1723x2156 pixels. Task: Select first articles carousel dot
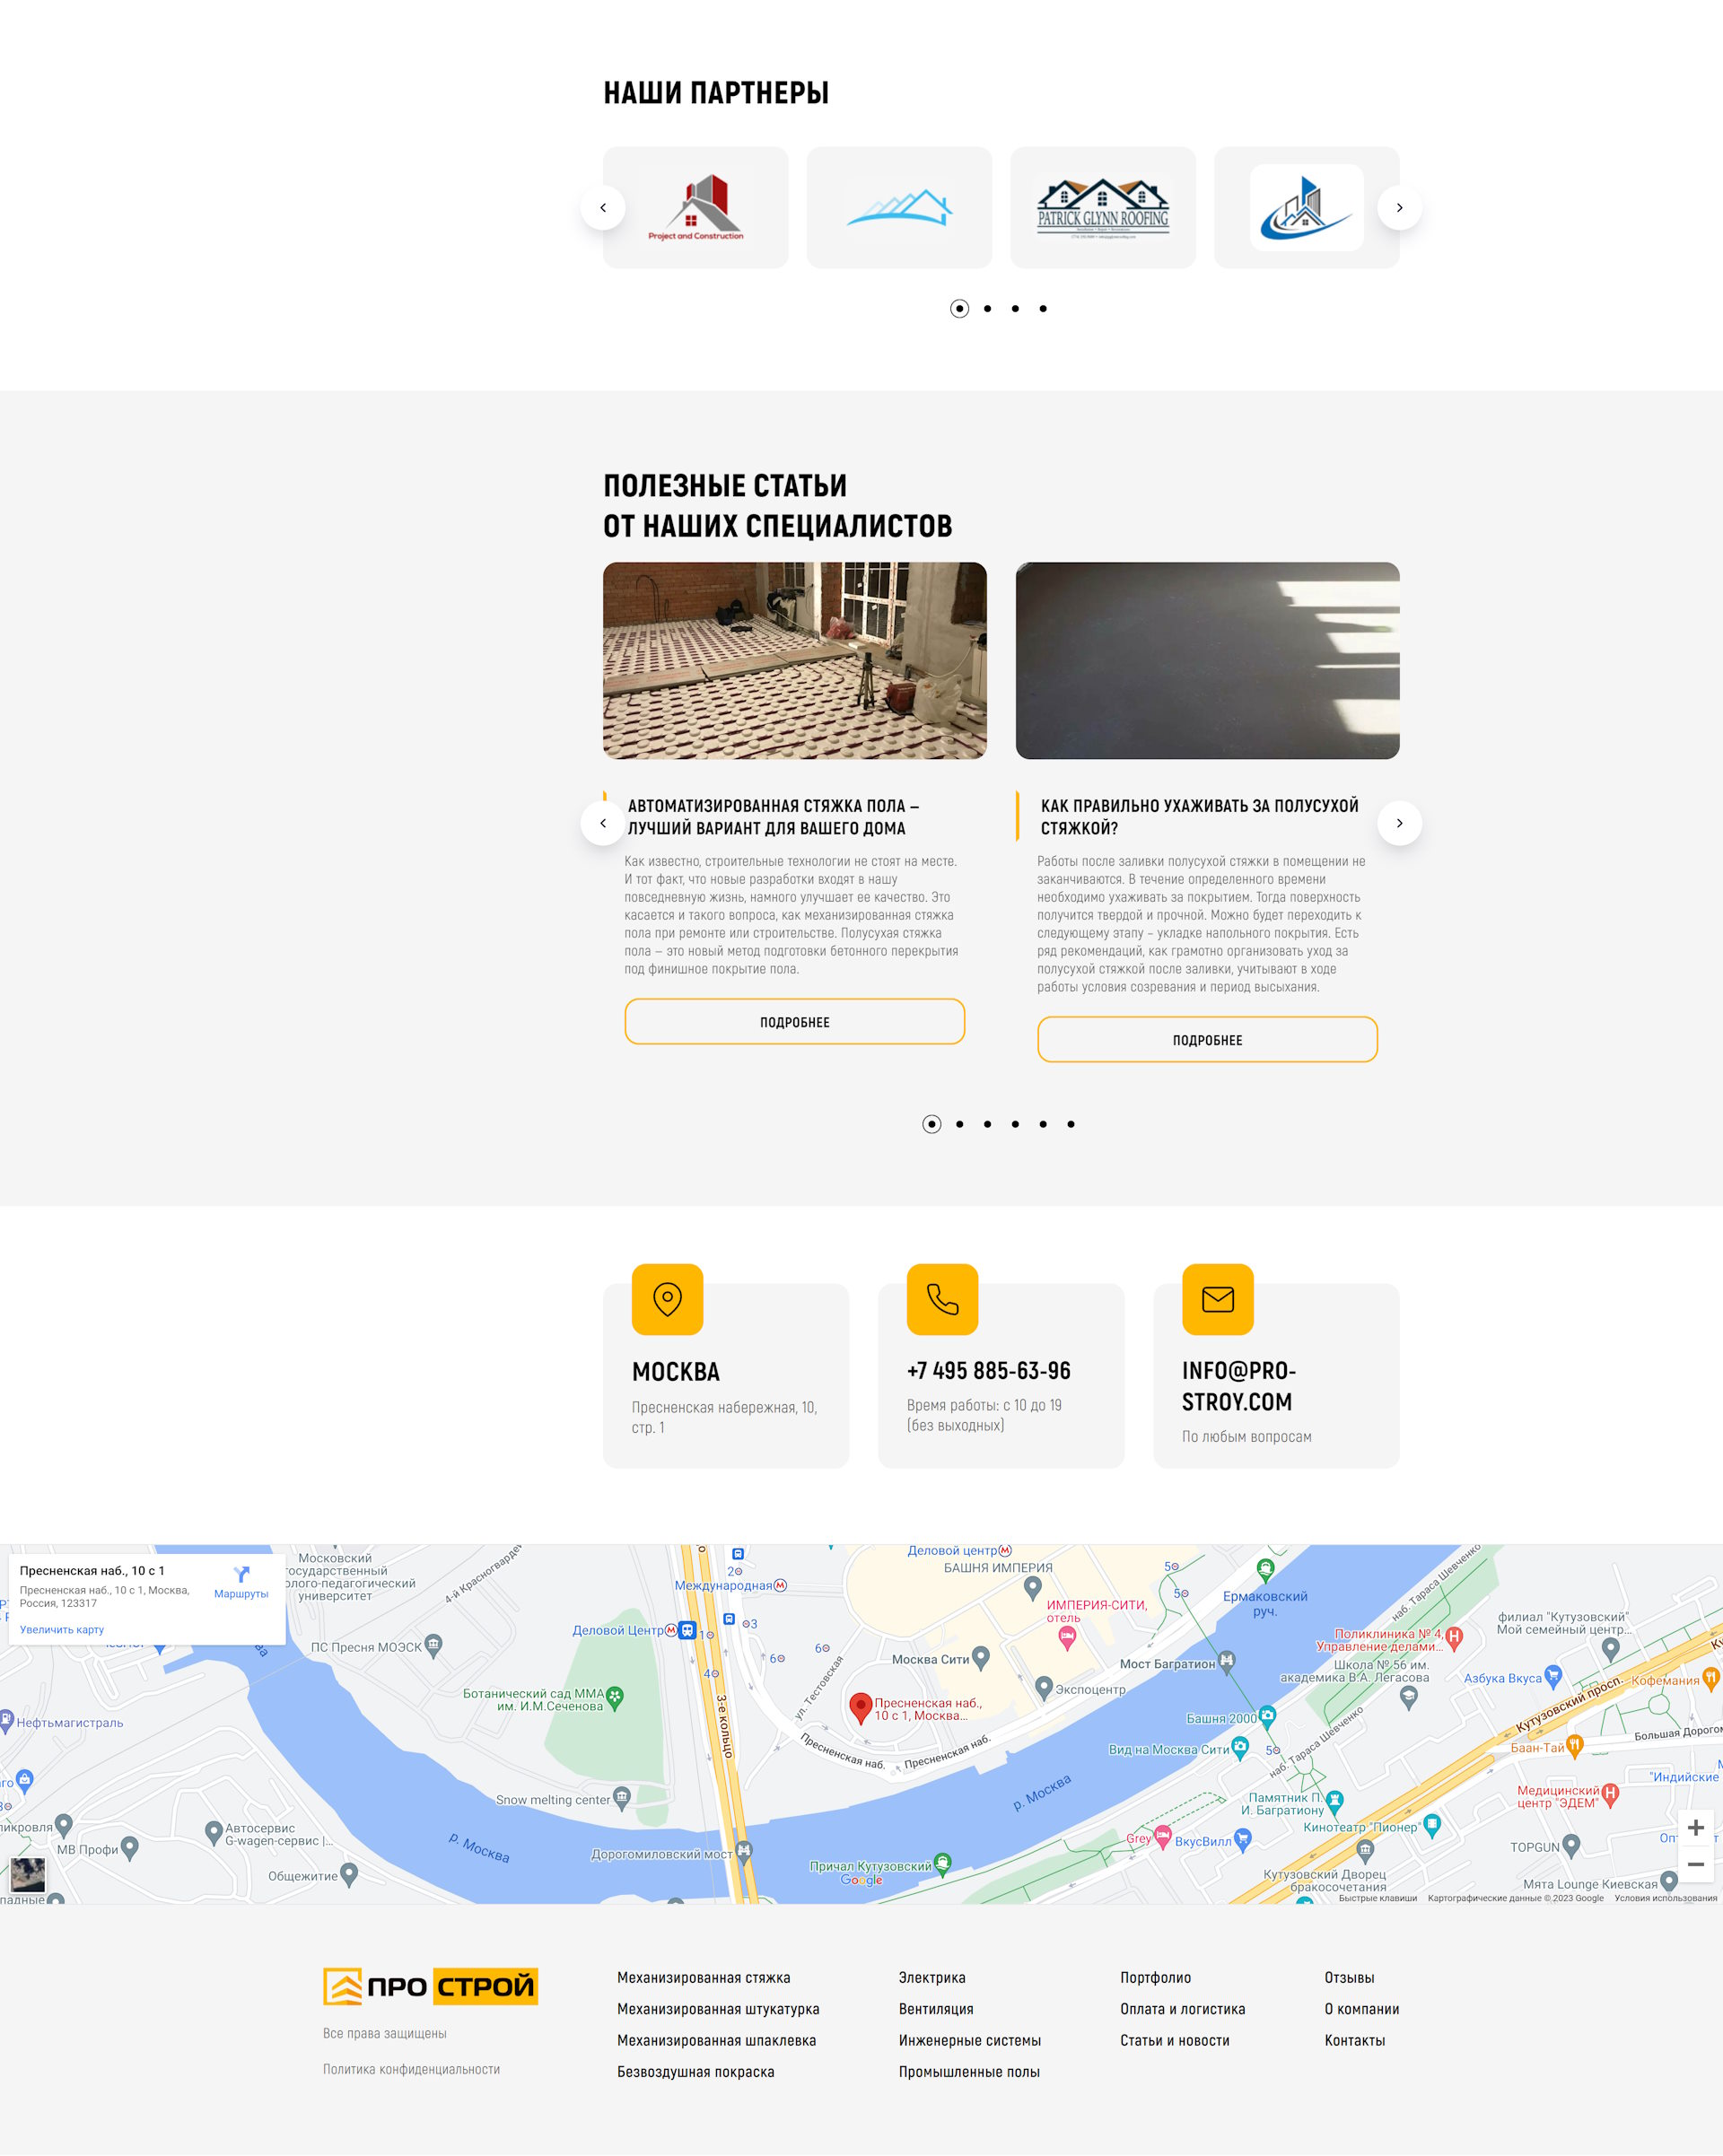pos(932,1124)
